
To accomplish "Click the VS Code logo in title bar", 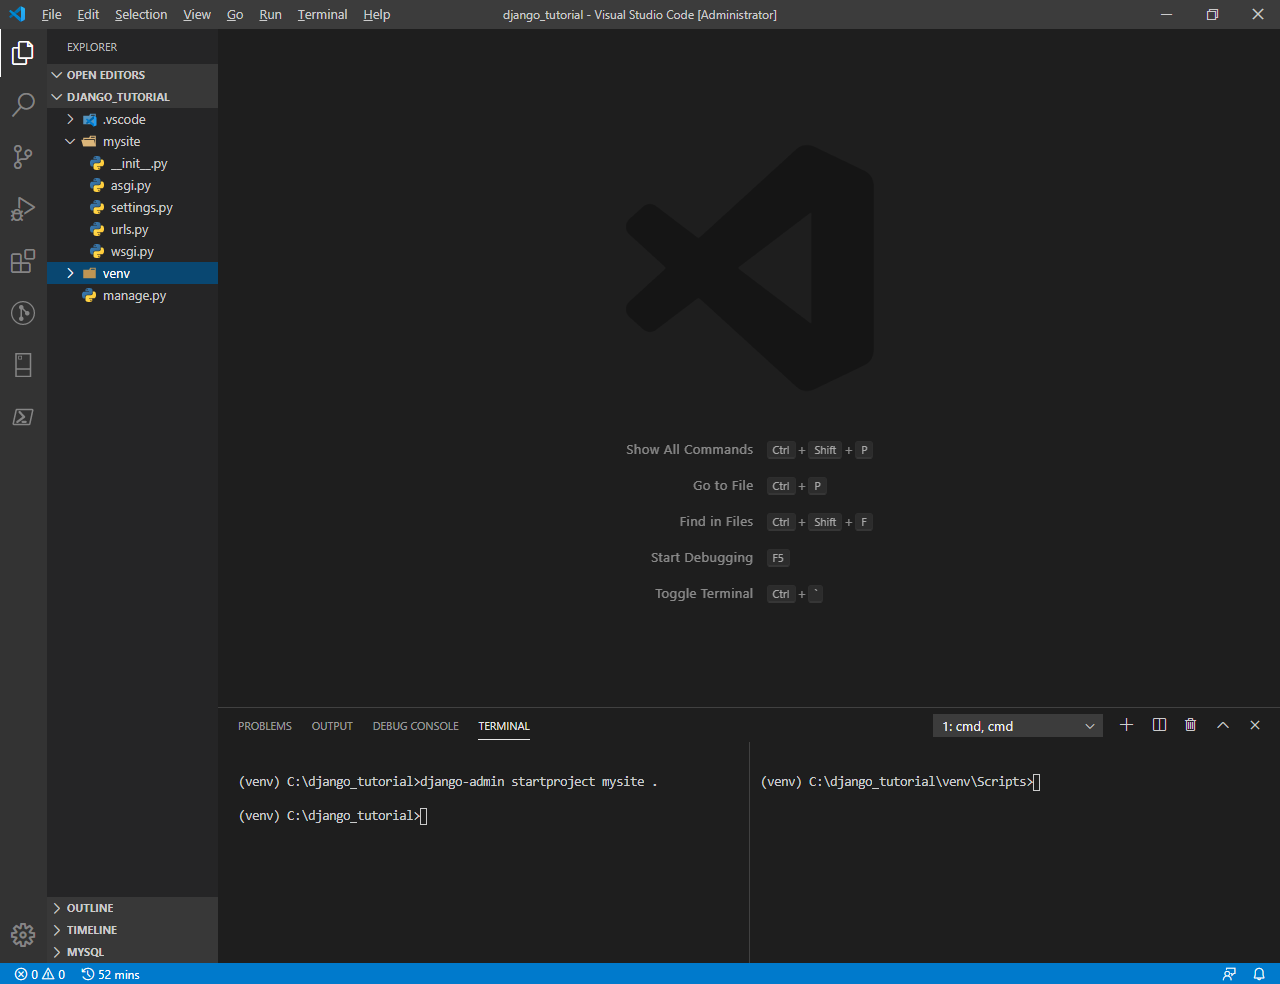I will pyautogui.click(x=17, y=14).
